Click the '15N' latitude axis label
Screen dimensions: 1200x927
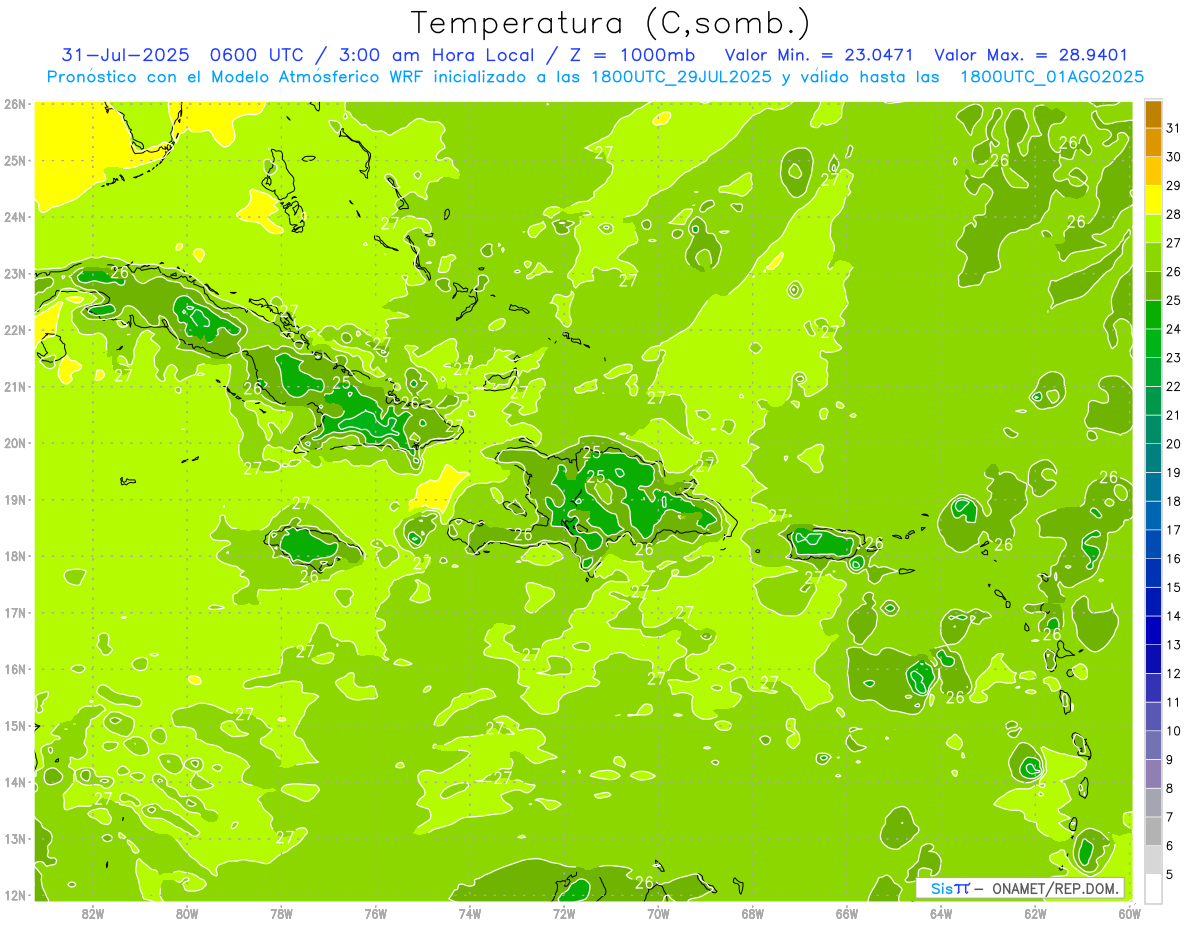click(15, 726)
